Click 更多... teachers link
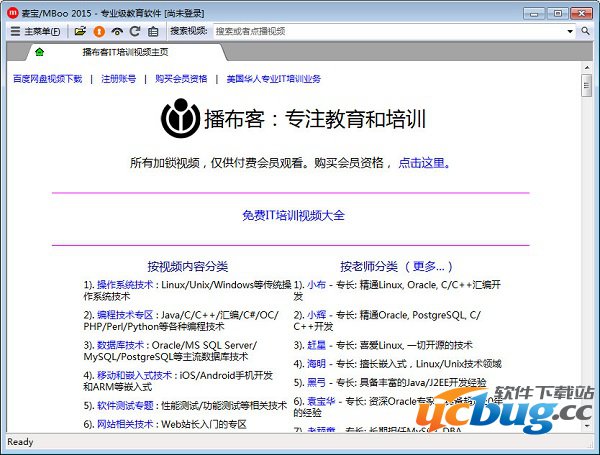 pyautogui.click(x=429, y=266)
